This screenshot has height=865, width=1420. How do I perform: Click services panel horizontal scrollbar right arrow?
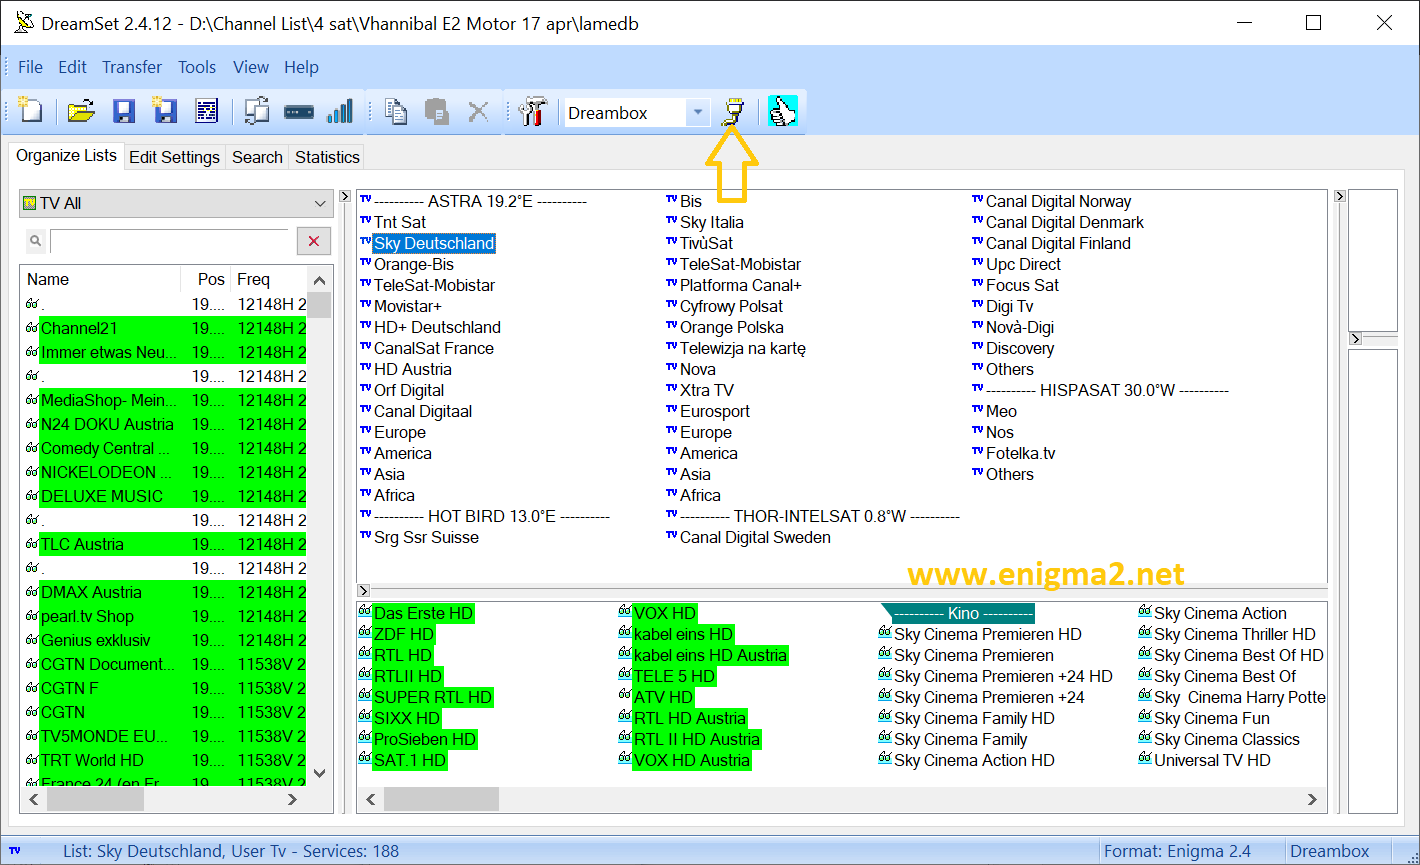1314,799
